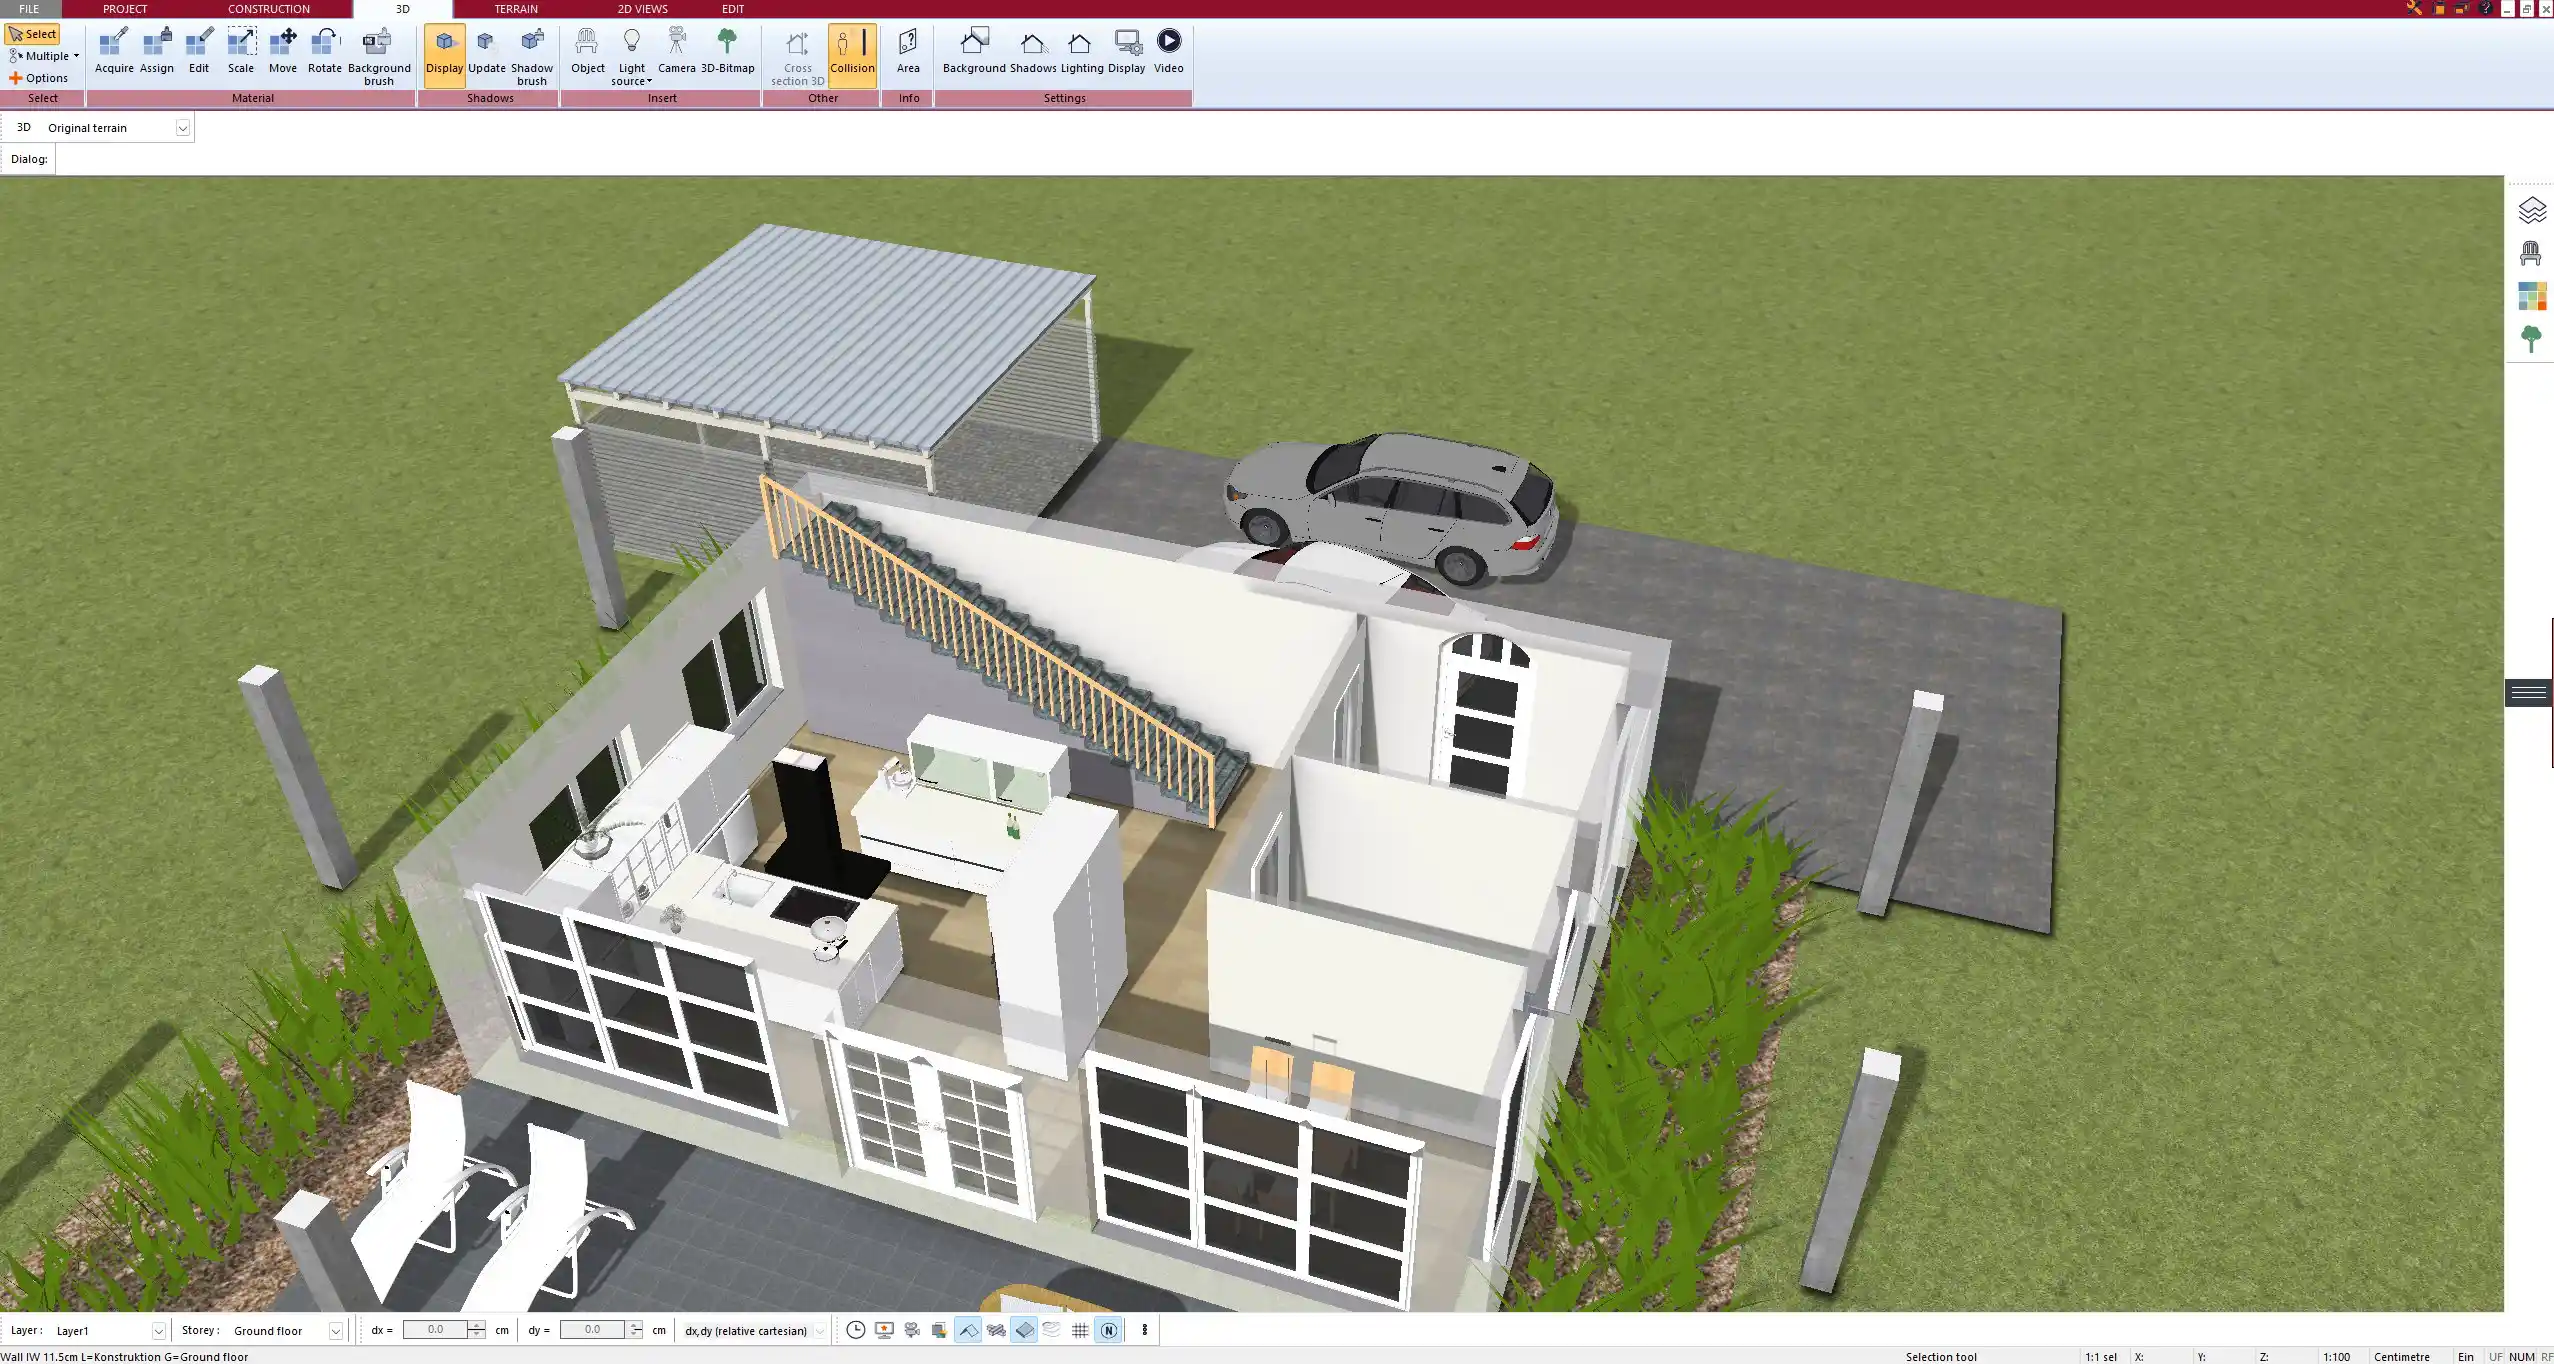Toggle the film camera icon in bottom toolbar
The height and width of the screenshot is (1364, 2554).
pyautogui.click(x=912, y=1330)
